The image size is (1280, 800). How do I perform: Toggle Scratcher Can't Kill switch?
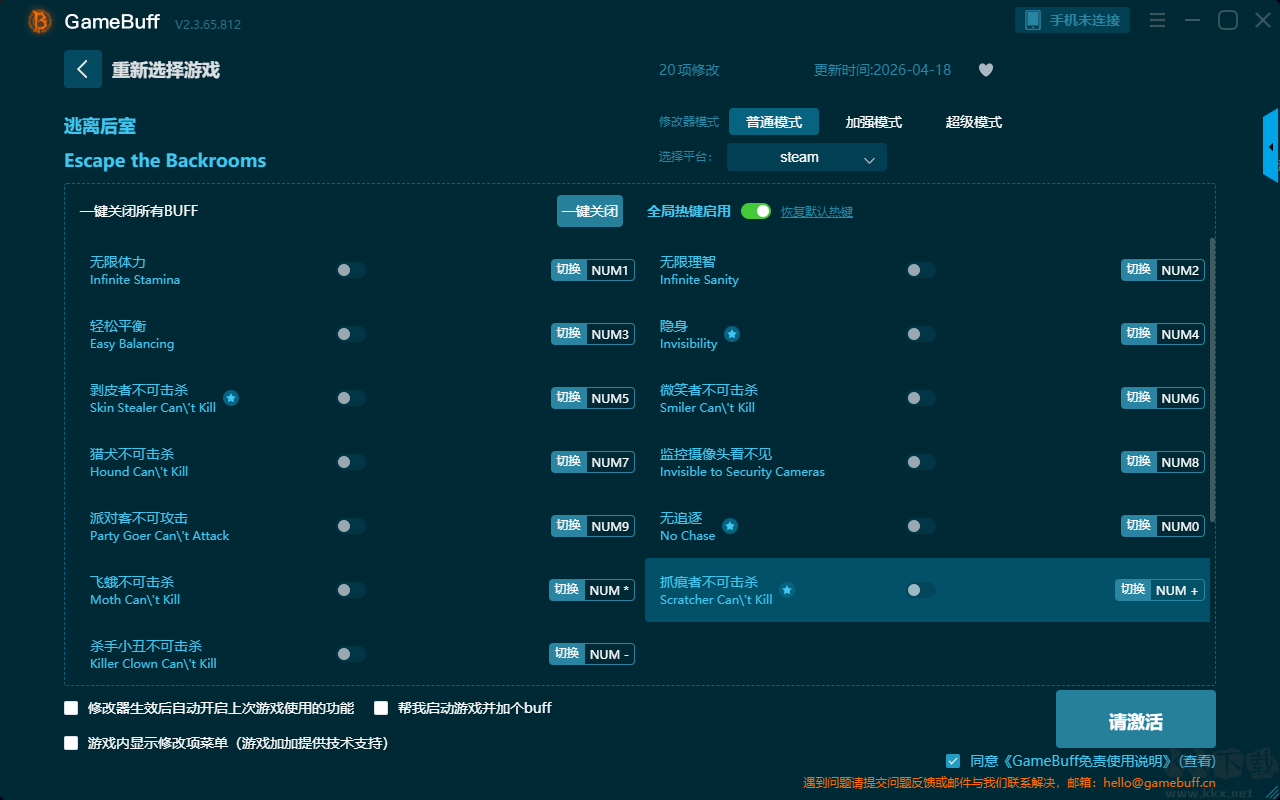[x=921, y=590]
